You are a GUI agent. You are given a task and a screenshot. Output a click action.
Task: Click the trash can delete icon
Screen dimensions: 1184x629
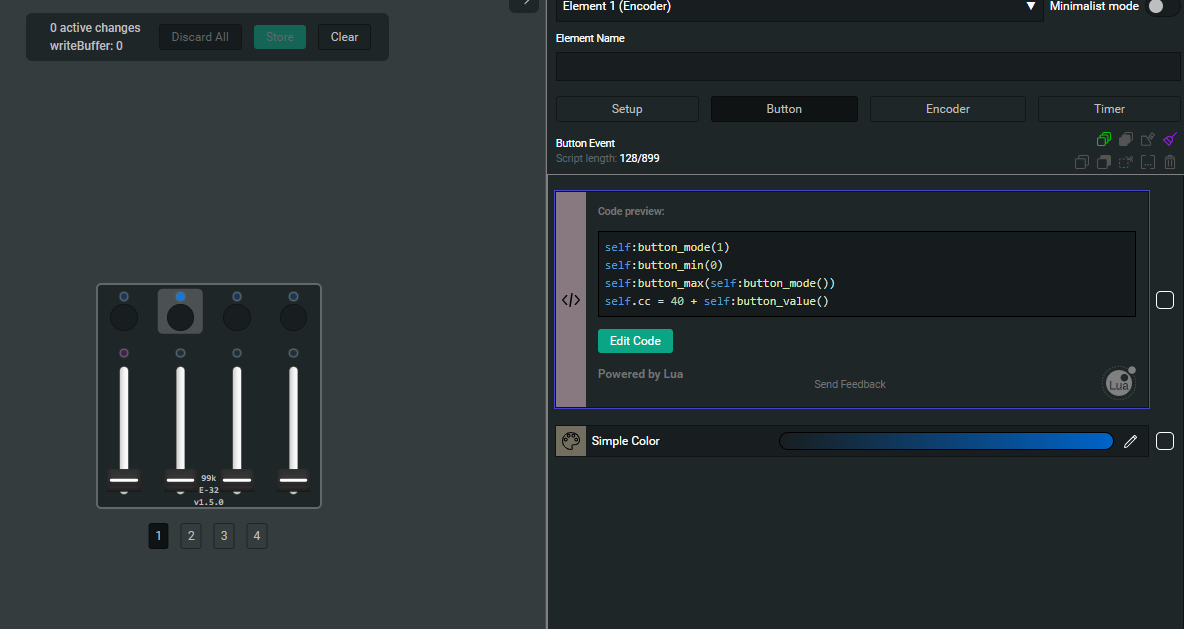point(1170,162)
